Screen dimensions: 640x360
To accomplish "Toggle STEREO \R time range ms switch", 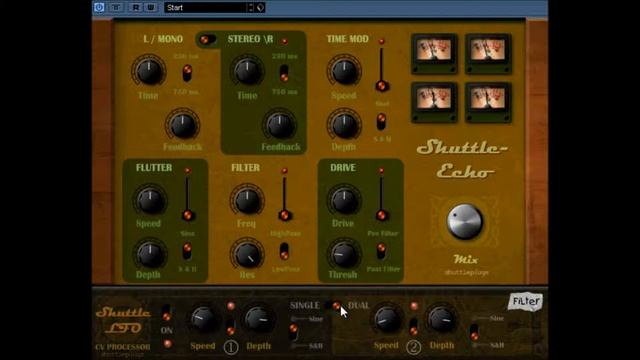I will click(x=284, y=73).
